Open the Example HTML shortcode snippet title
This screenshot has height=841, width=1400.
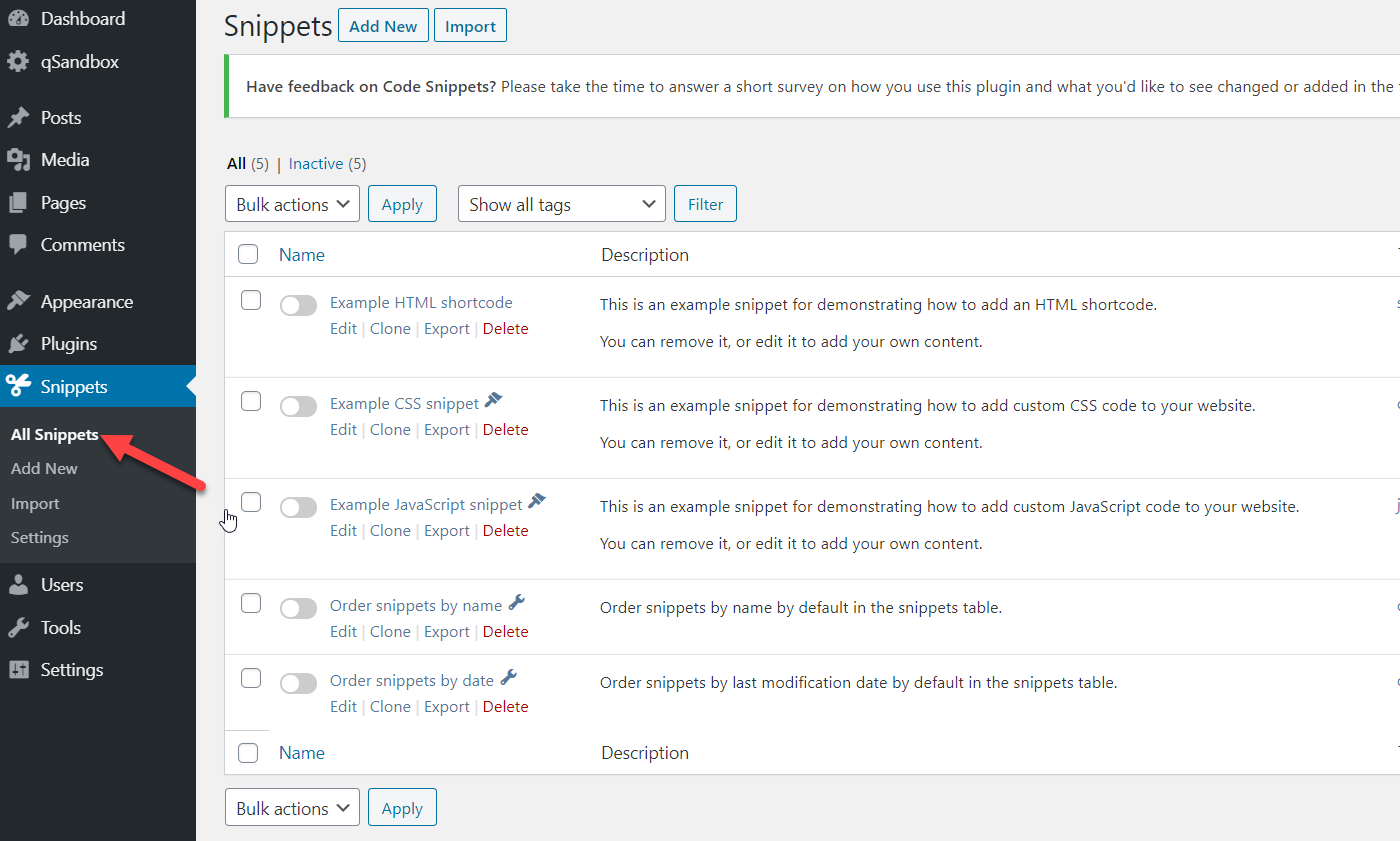point(421,303)
